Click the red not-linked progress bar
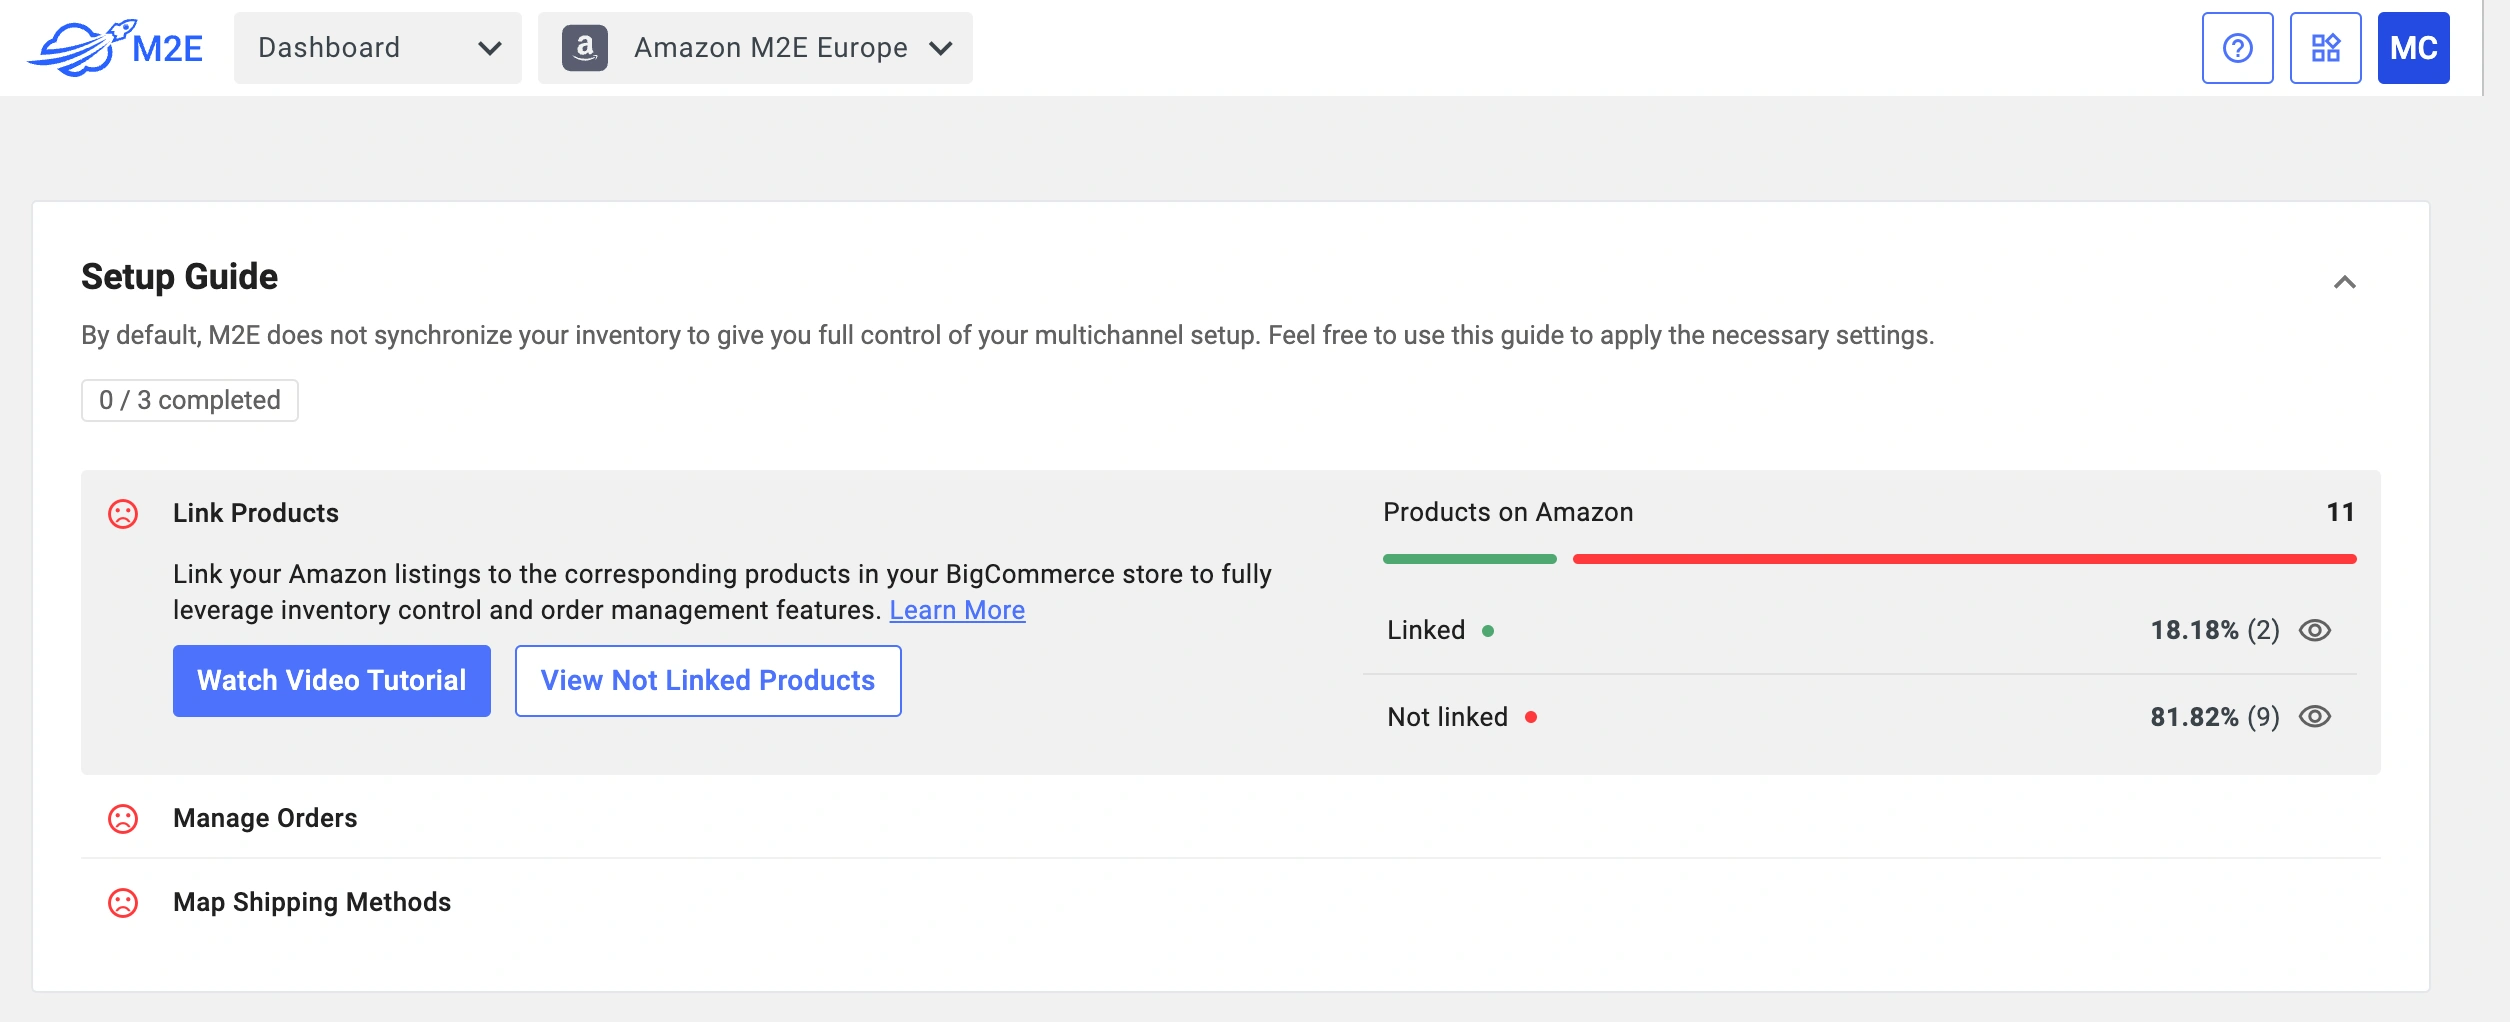The width and height of the screenshot is (2510, 1022). [1963, 559]
